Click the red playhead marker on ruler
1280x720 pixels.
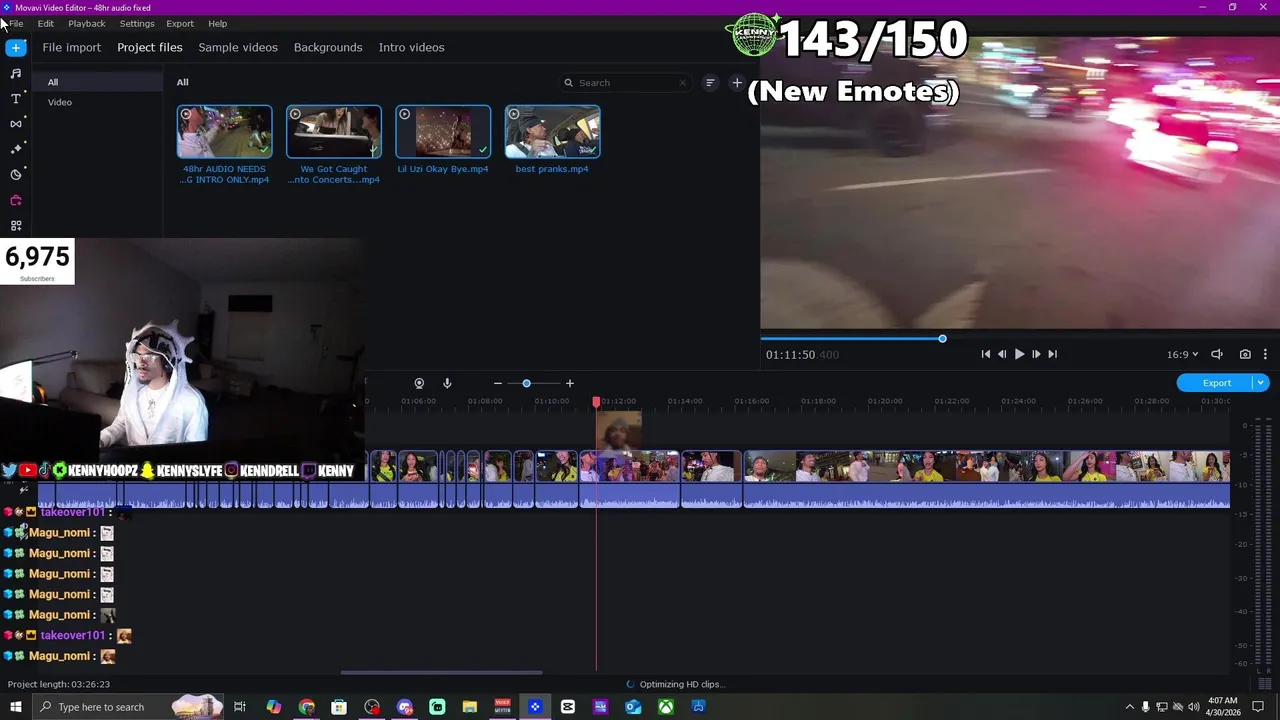pyautogui.click(x=596, y=402)
